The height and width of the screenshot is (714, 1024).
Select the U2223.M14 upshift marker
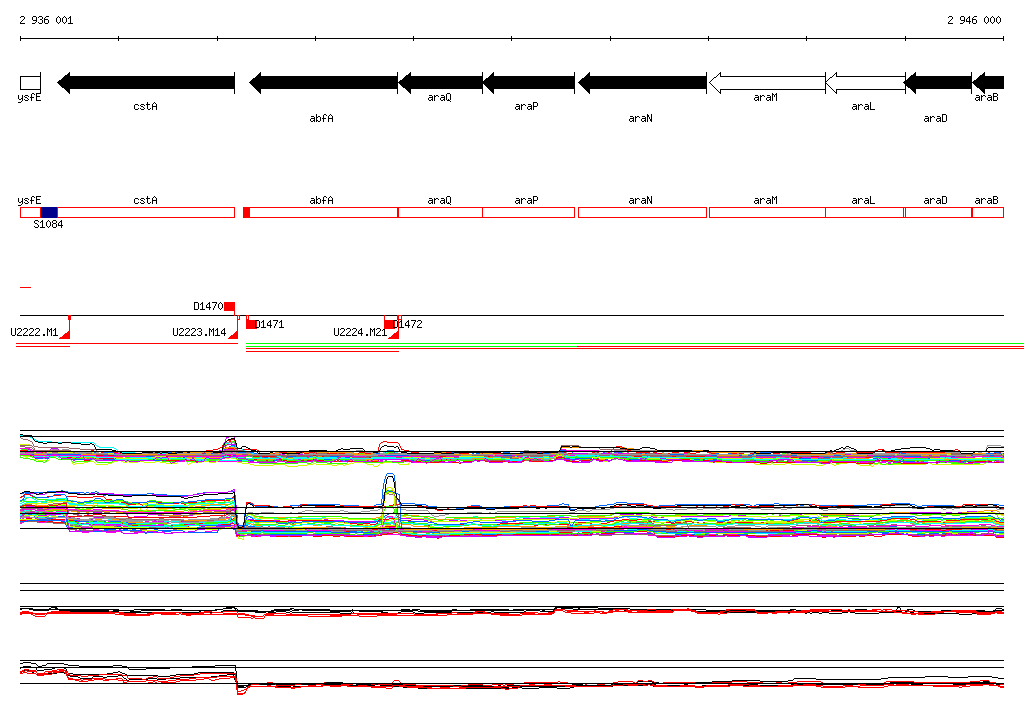point(233,334)
